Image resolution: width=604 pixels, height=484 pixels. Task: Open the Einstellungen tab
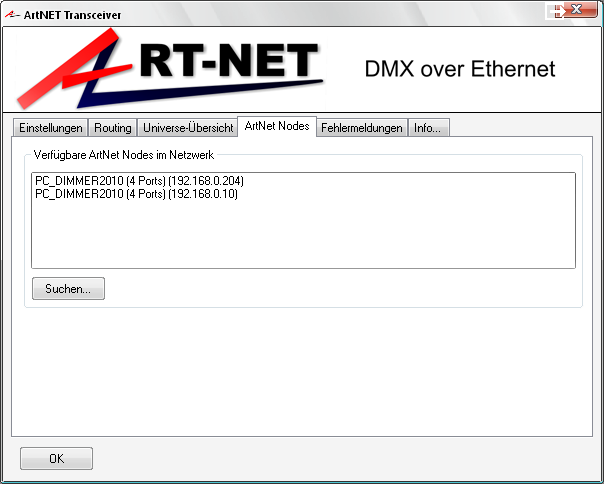point(50,128)
